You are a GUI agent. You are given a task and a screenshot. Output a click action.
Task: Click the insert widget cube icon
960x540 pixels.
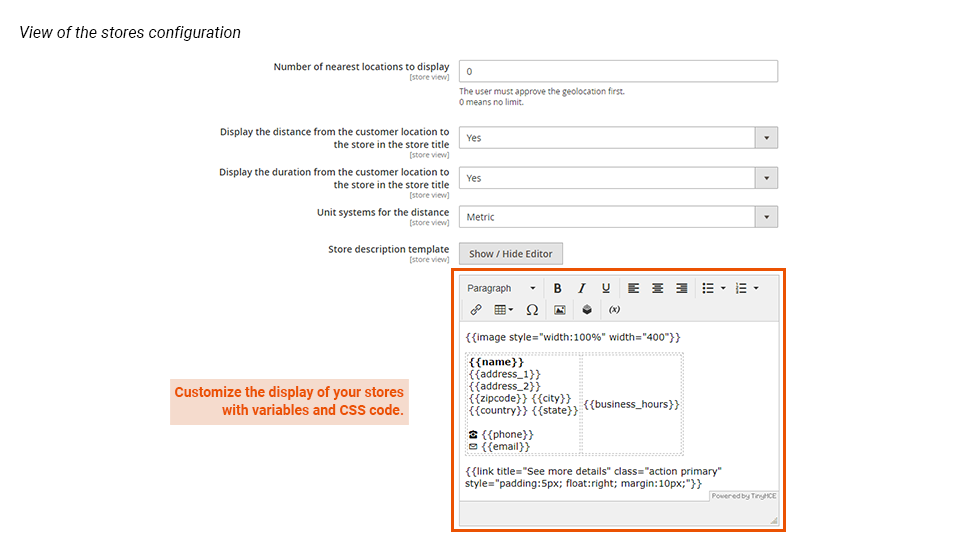[x=587, y=310]
